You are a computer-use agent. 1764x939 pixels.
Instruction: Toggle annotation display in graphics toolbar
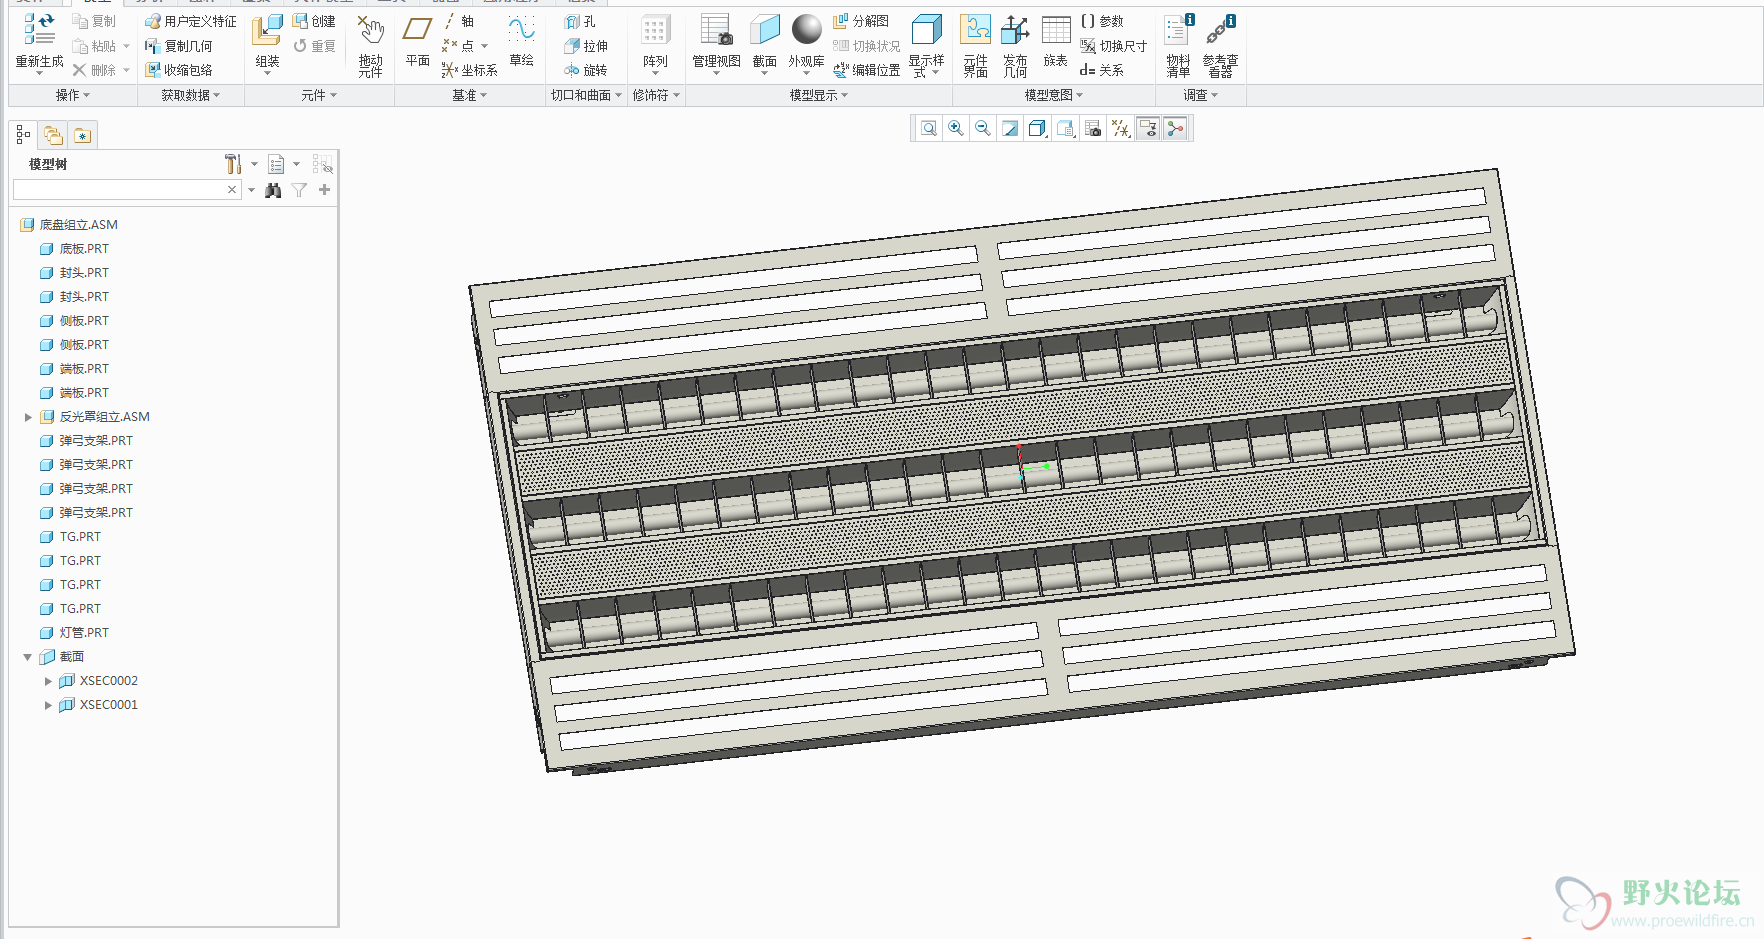click(x=1148, y=128)
